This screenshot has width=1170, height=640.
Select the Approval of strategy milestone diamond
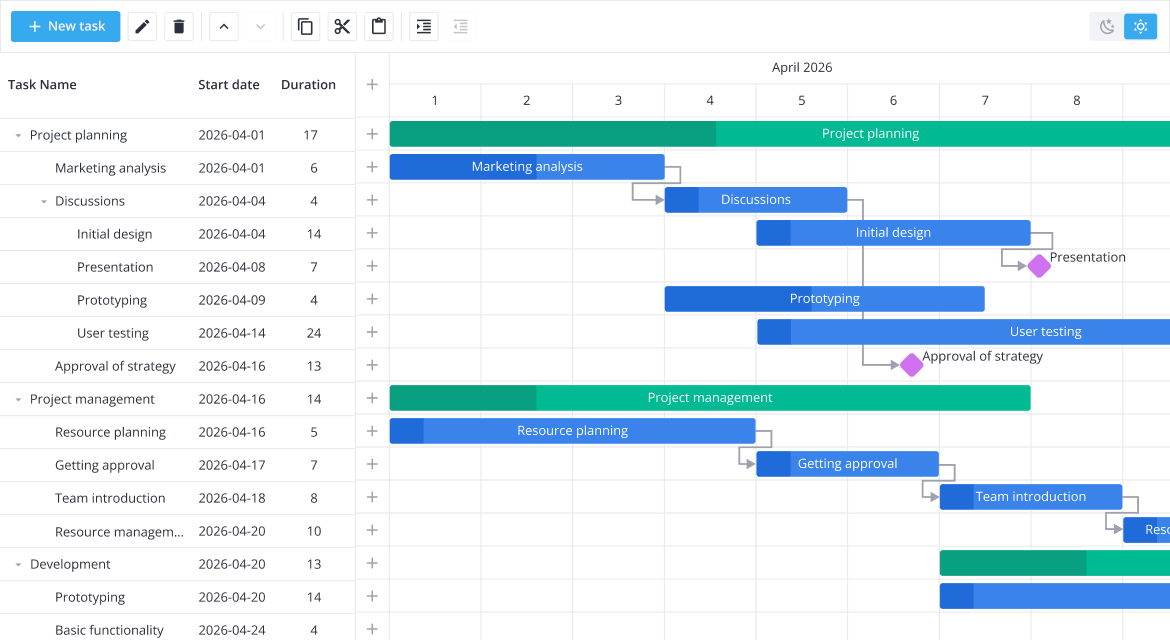coord(911,365)
